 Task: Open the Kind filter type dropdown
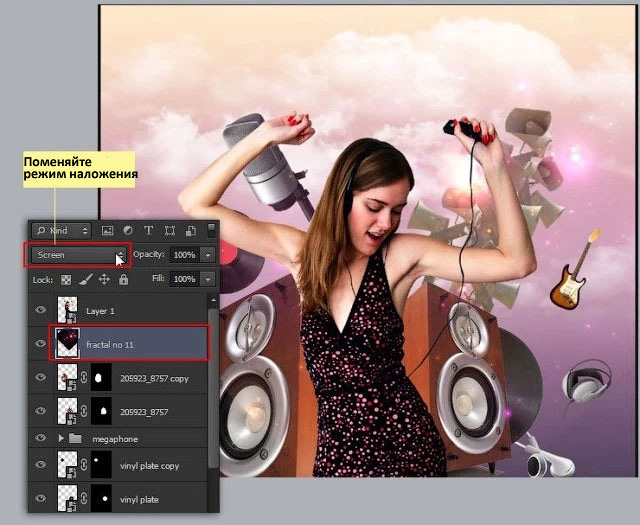point(61,231)
